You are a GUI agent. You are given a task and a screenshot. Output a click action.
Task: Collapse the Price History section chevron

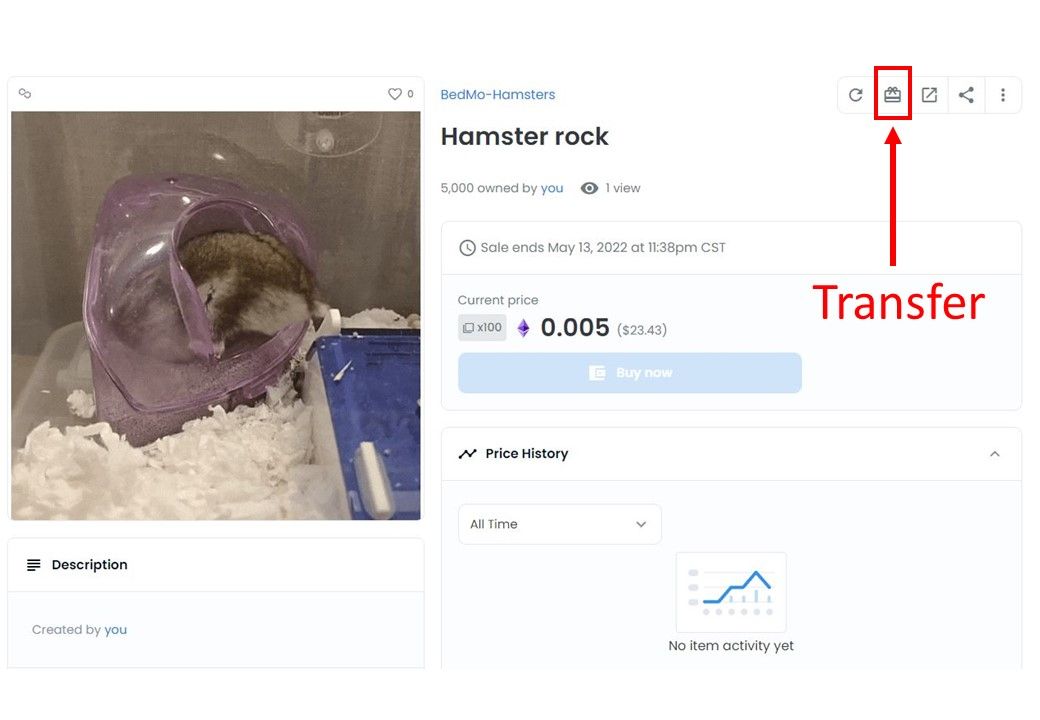994,454
